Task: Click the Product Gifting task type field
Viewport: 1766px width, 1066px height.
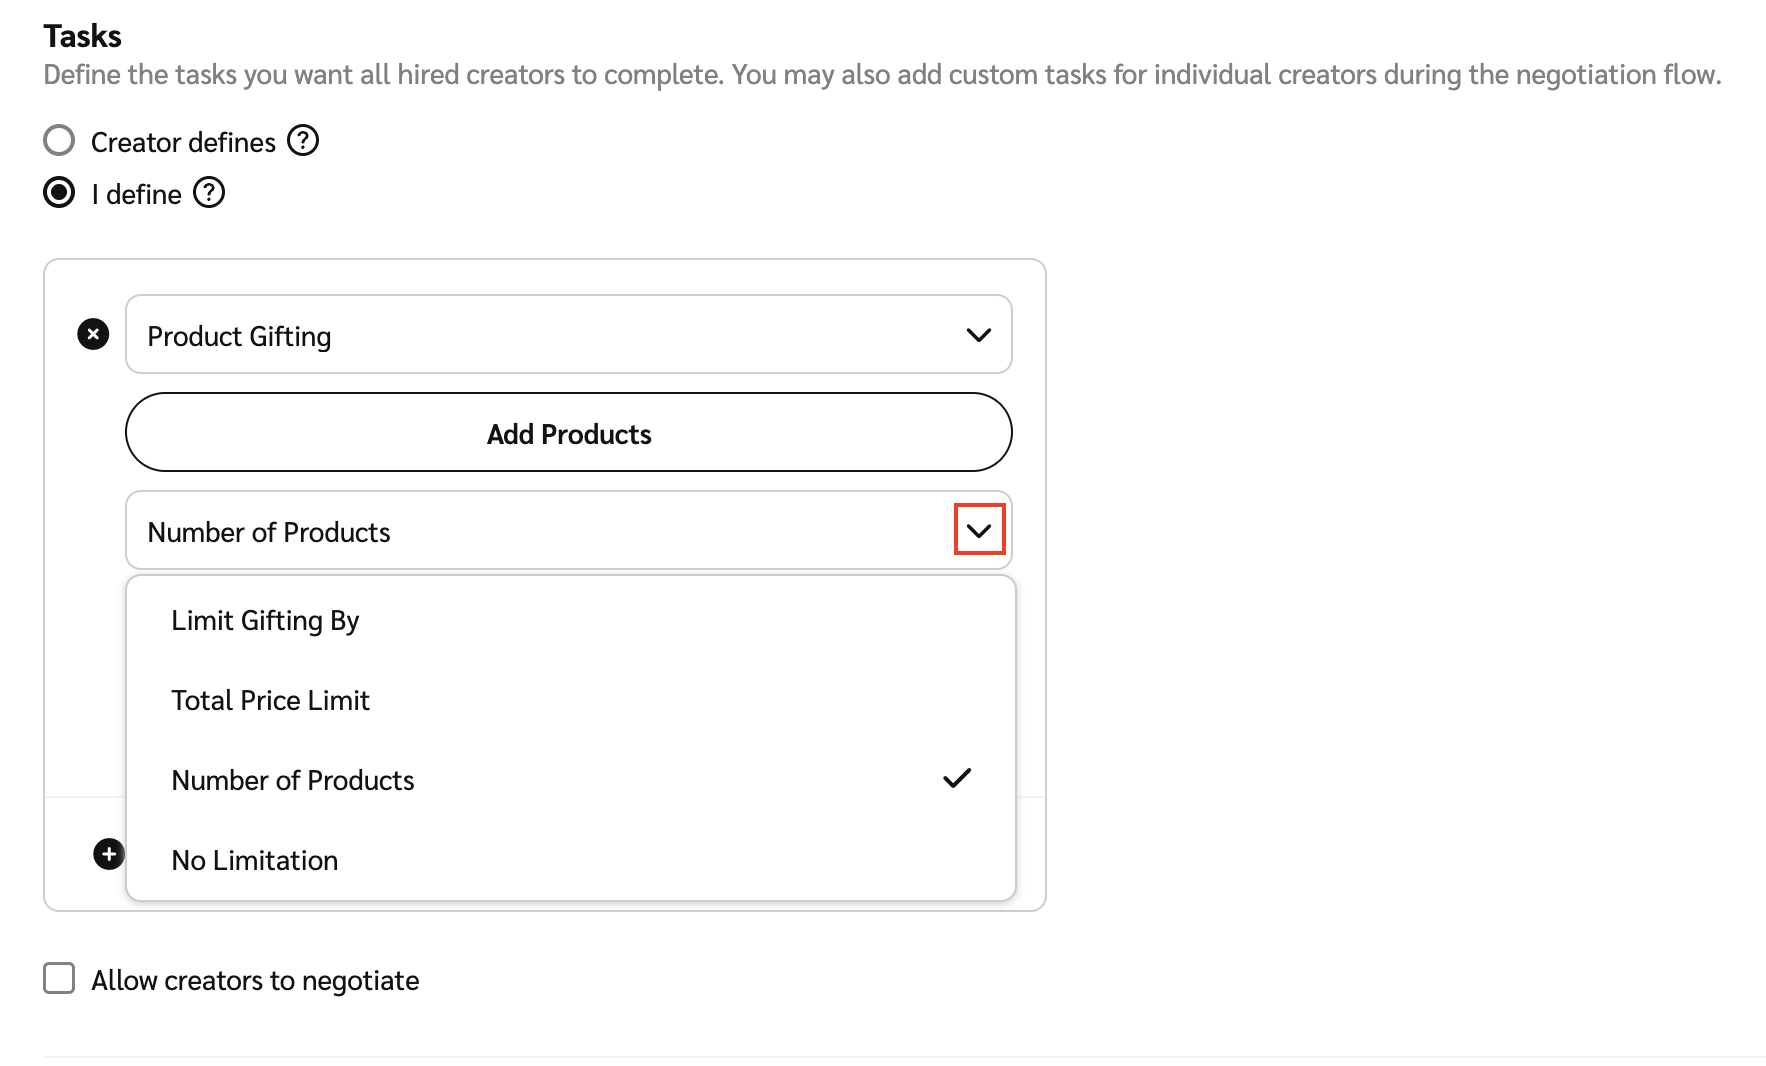Action: coord(540,335)
